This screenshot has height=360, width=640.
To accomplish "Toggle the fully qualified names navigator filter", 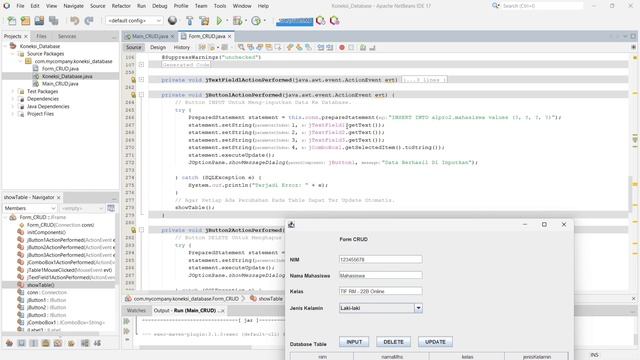I will click(x=71, y=343).
